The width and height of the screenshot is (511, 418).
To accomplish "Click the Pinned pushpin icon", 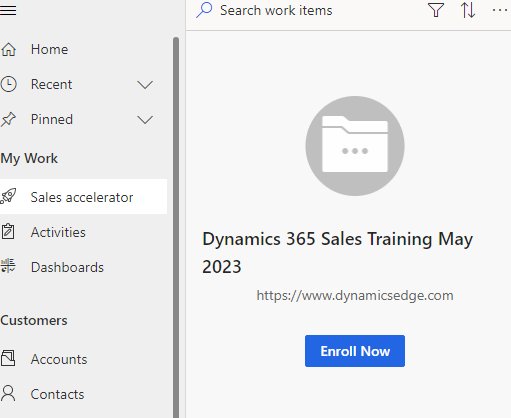I will coord(8,119).
